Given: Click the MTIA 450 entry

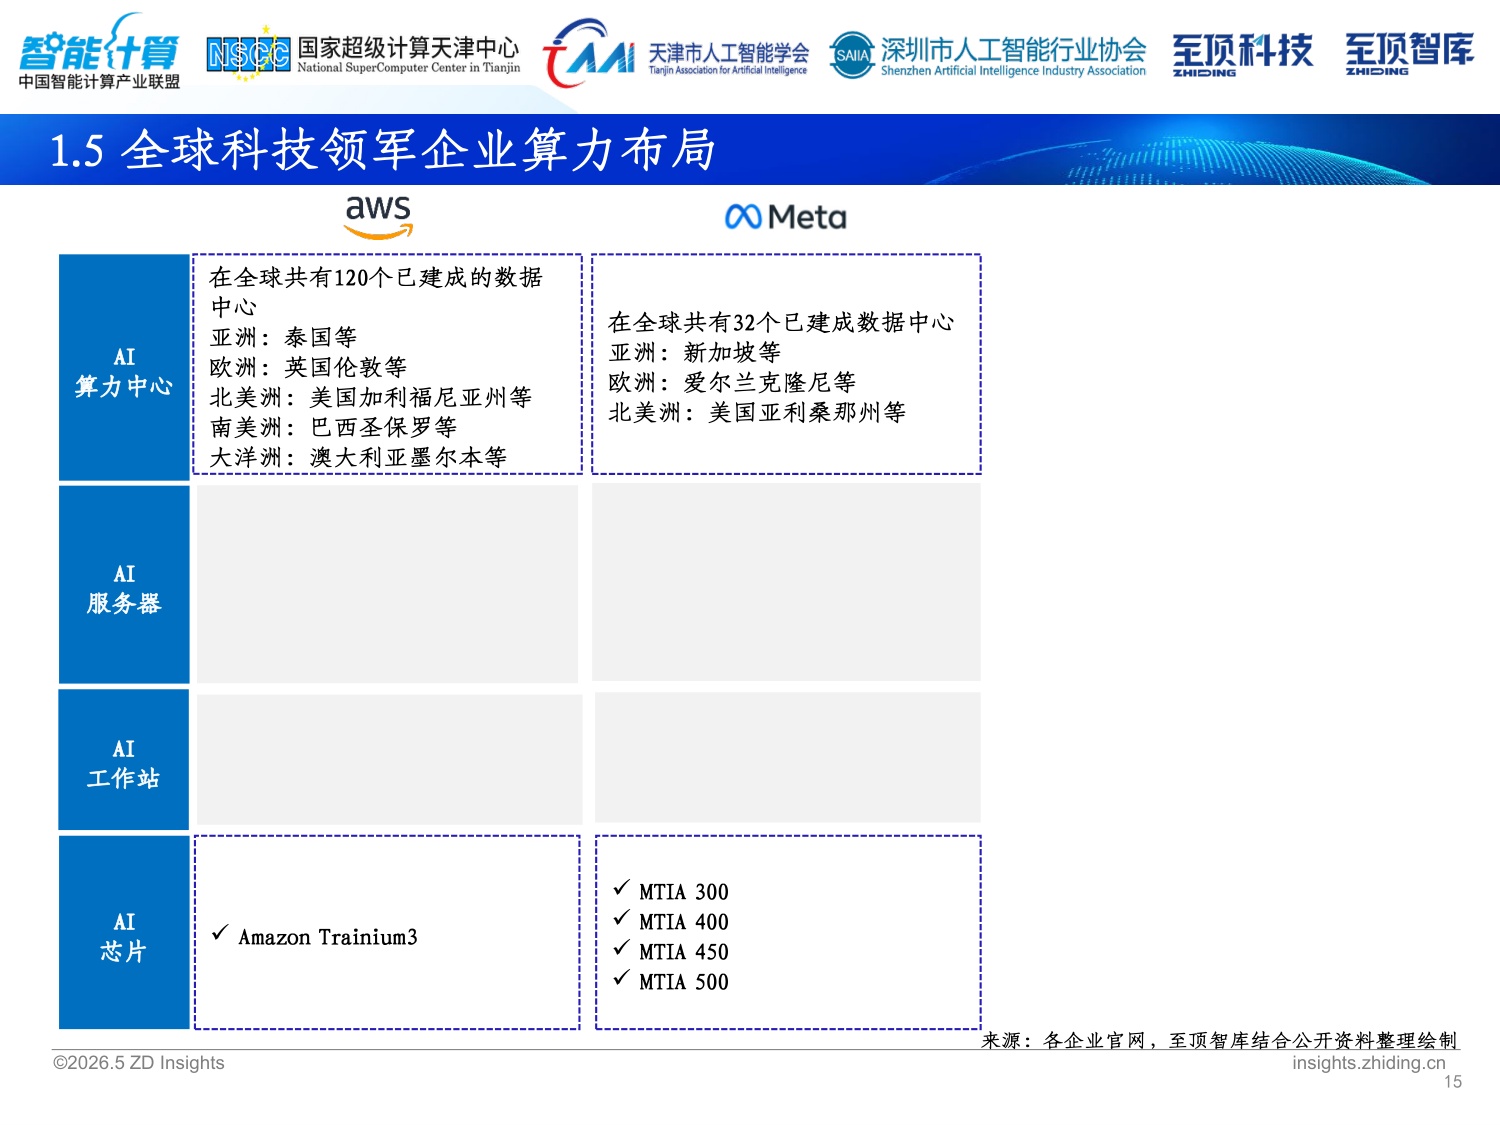Looking at the screenshot, I should 684,952.
